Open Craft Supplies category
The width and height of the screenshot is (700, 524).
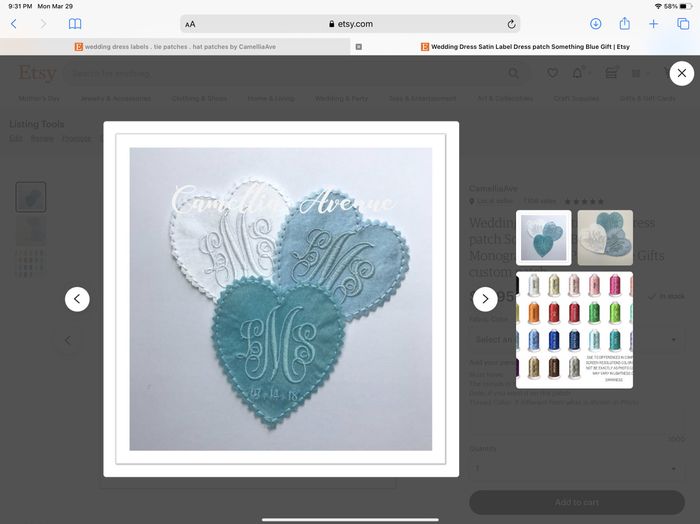(x=576, y=98)
